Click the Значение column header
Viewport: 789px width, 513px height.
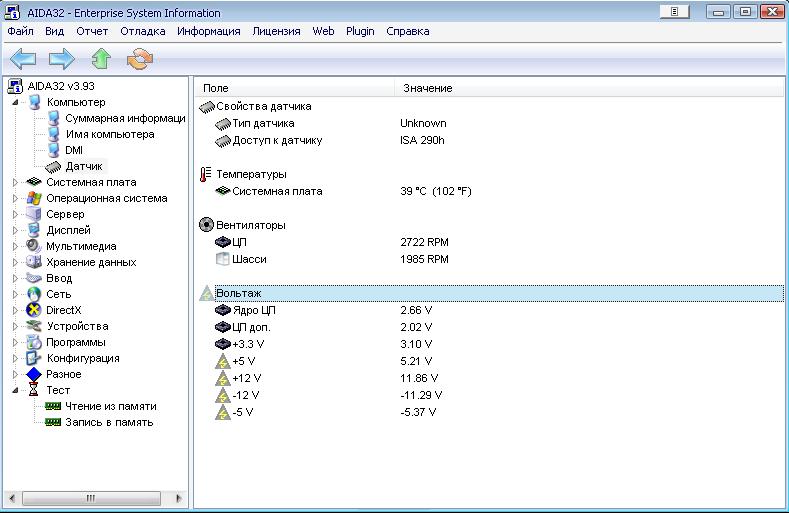[427, 88]
